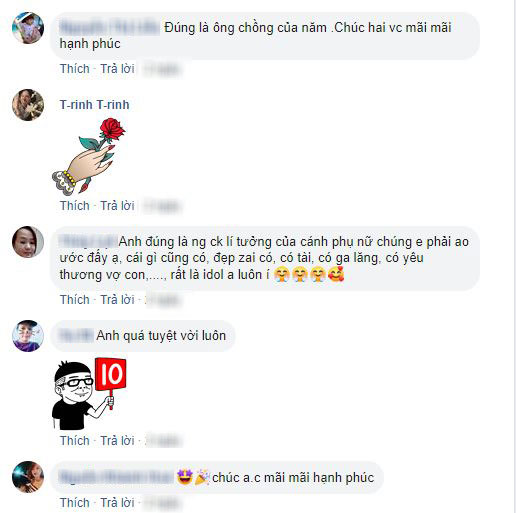Reply to the 'ông chồng của năm' comment
This screenshot has width=516, height=513.
117,69
